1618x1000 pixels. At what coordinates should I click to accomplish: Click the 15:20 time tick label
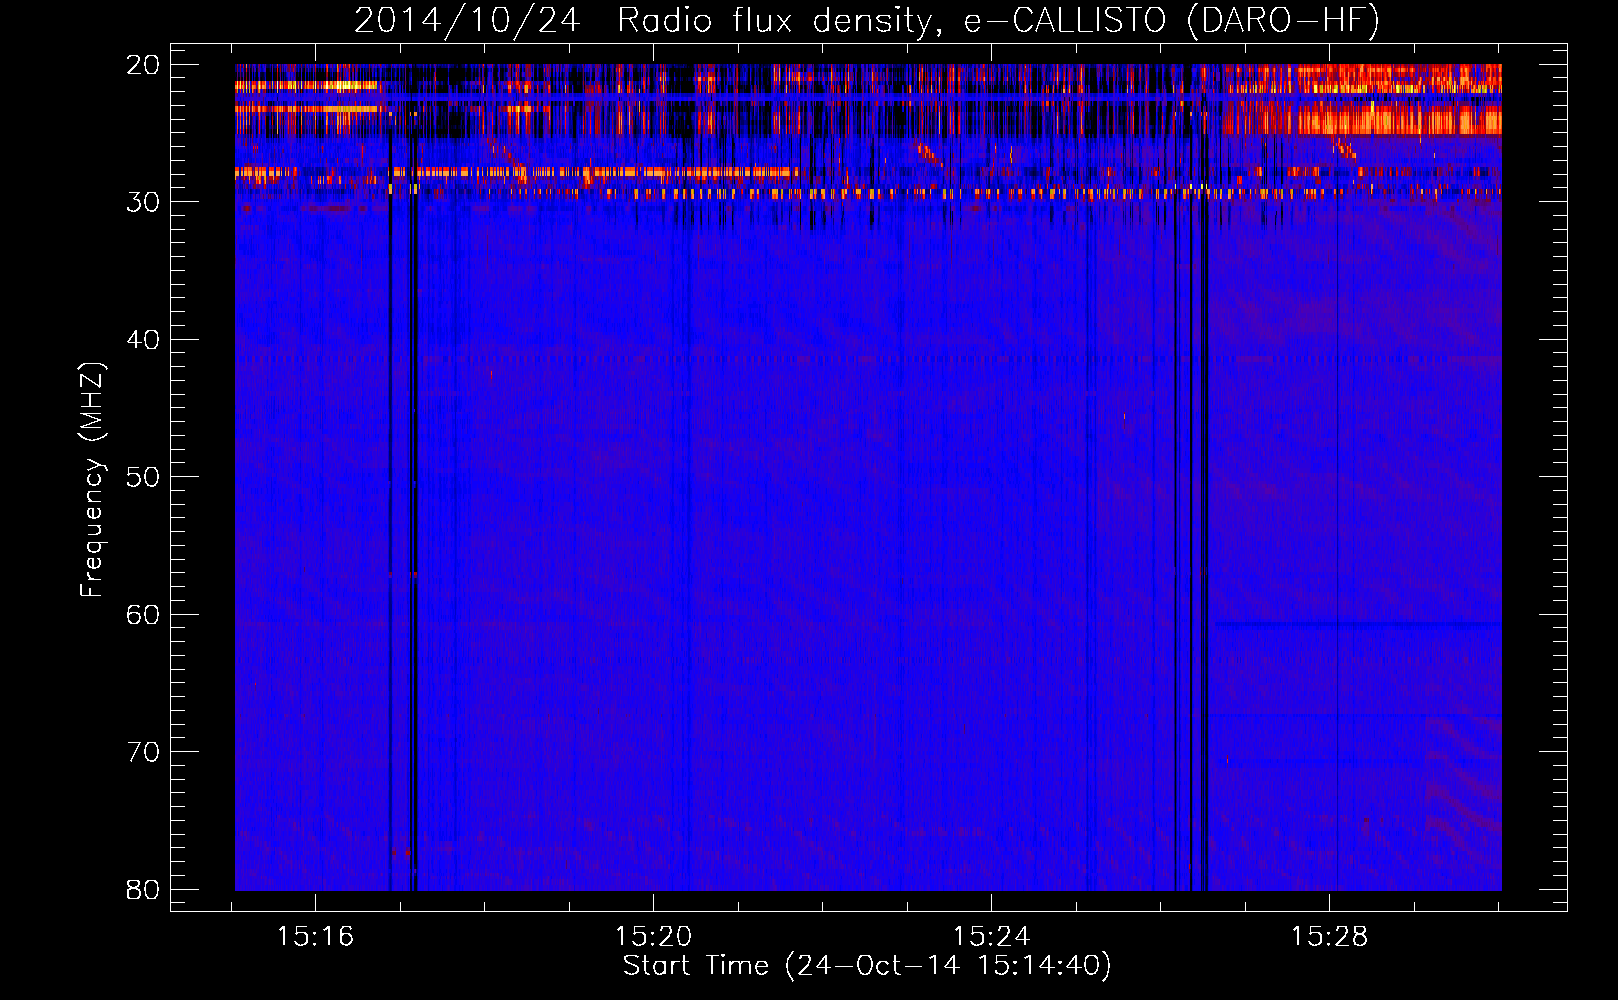pyautogui.click(x=653, y=937)
